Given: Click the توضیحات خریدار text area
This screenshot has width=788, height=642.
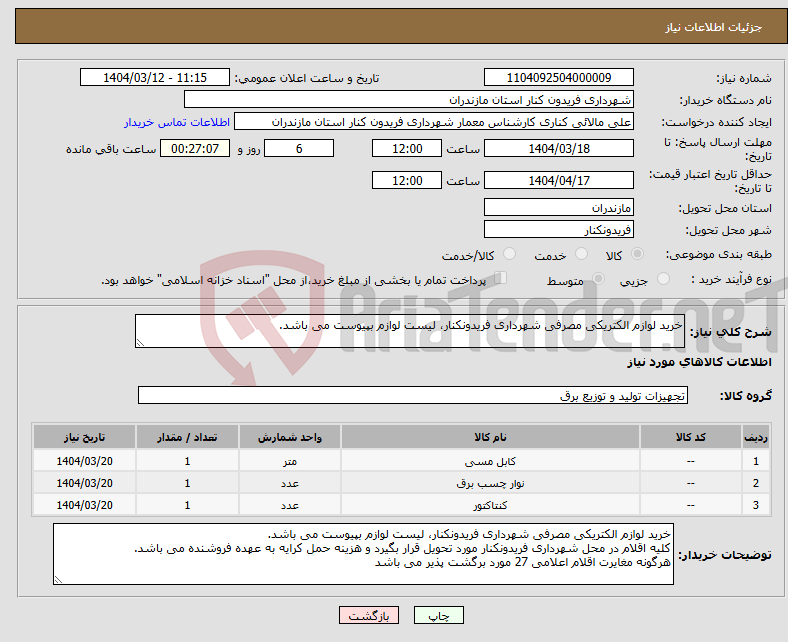Looking at the screenshot, I should [x=363, y=554].
